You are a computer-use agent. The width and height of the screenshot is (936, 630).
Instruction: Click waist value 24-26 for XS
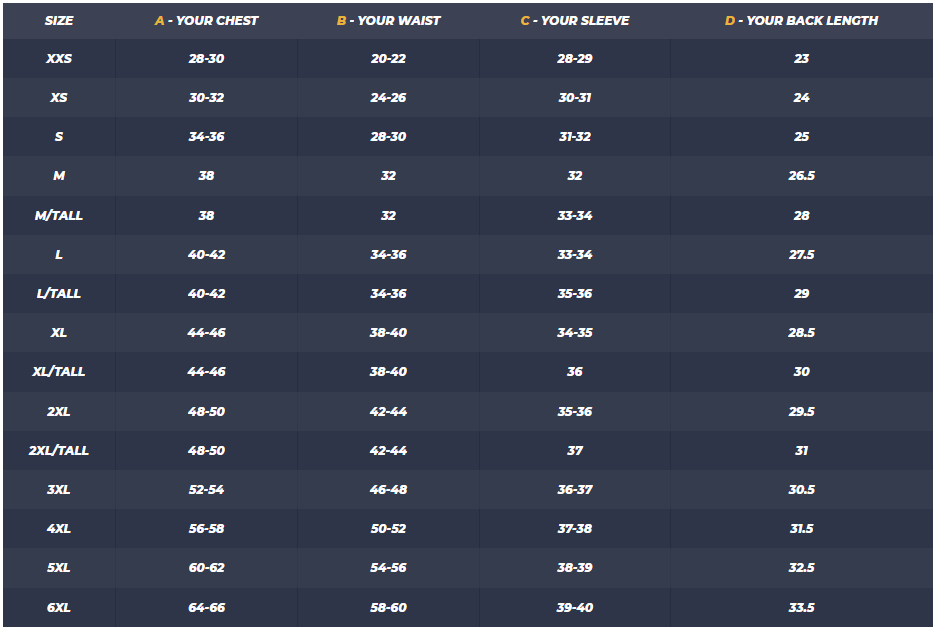click(388, 98)
